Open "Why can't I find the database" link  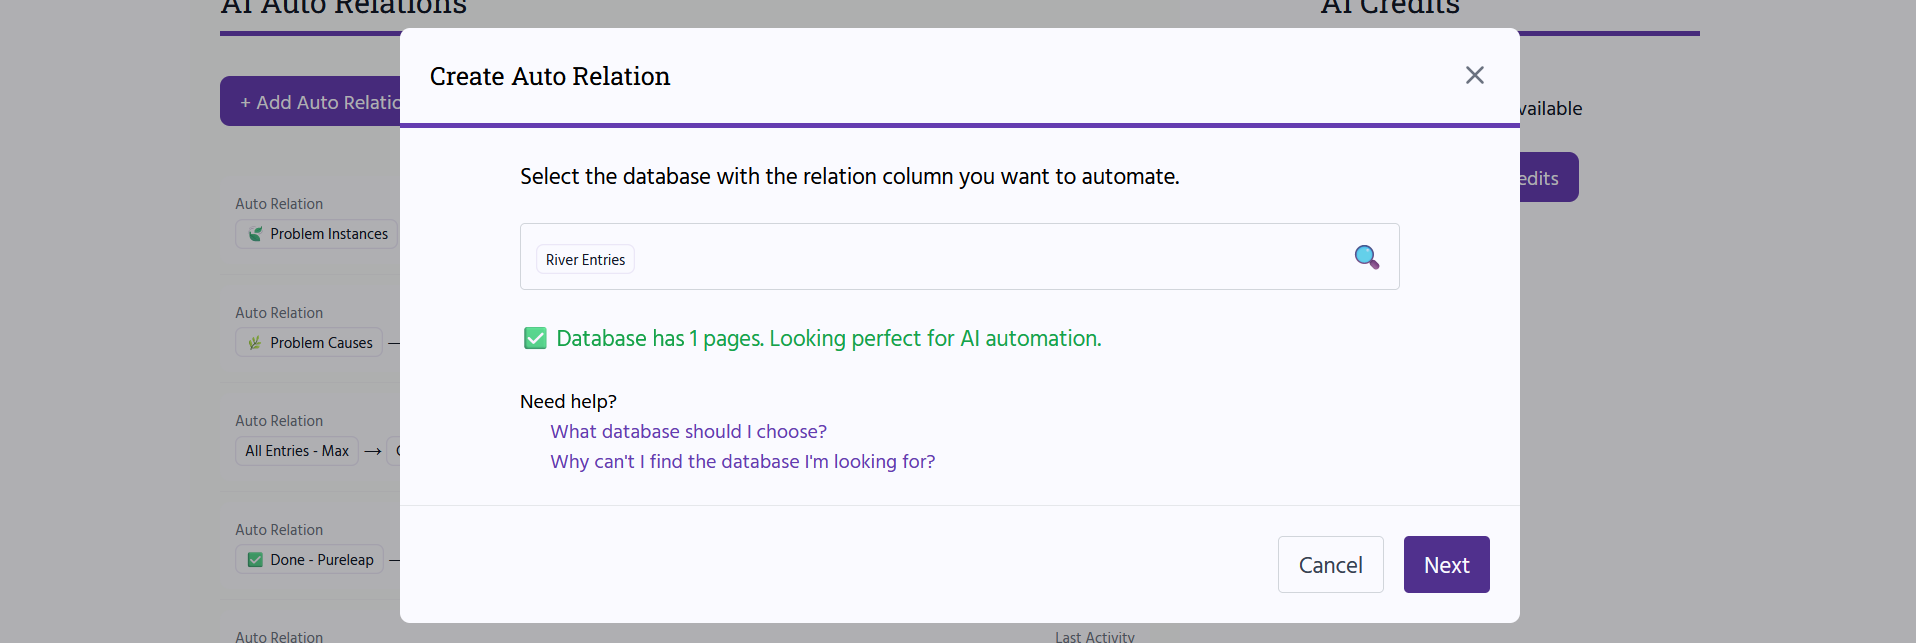pos(742,462)
